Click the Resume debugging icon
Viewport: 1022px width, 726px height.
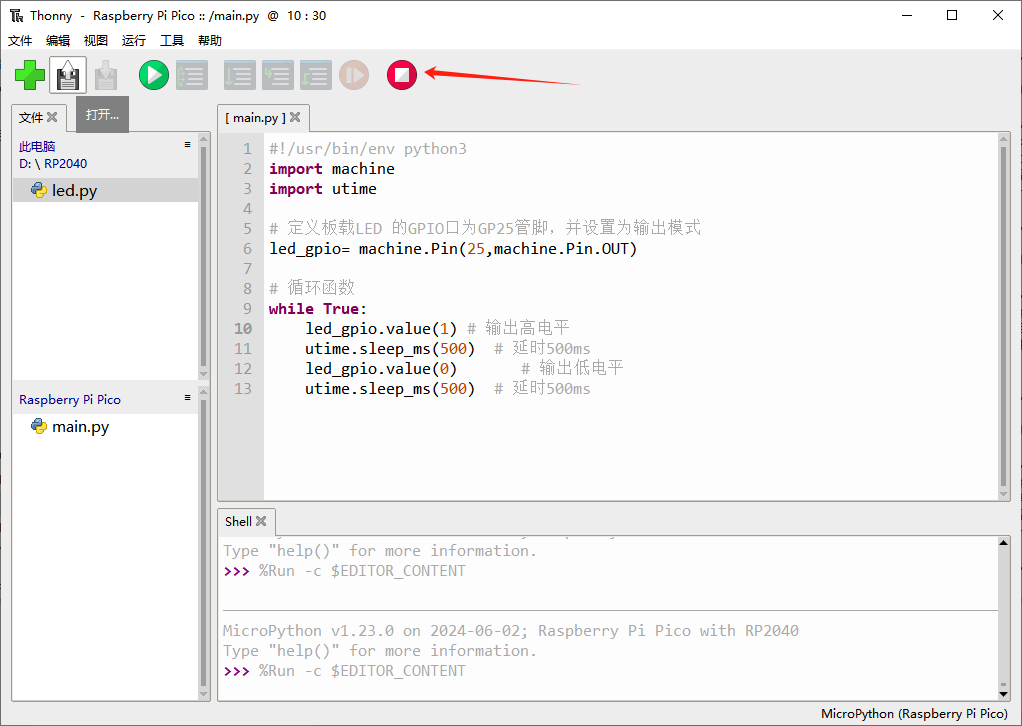tap(354, 75)
